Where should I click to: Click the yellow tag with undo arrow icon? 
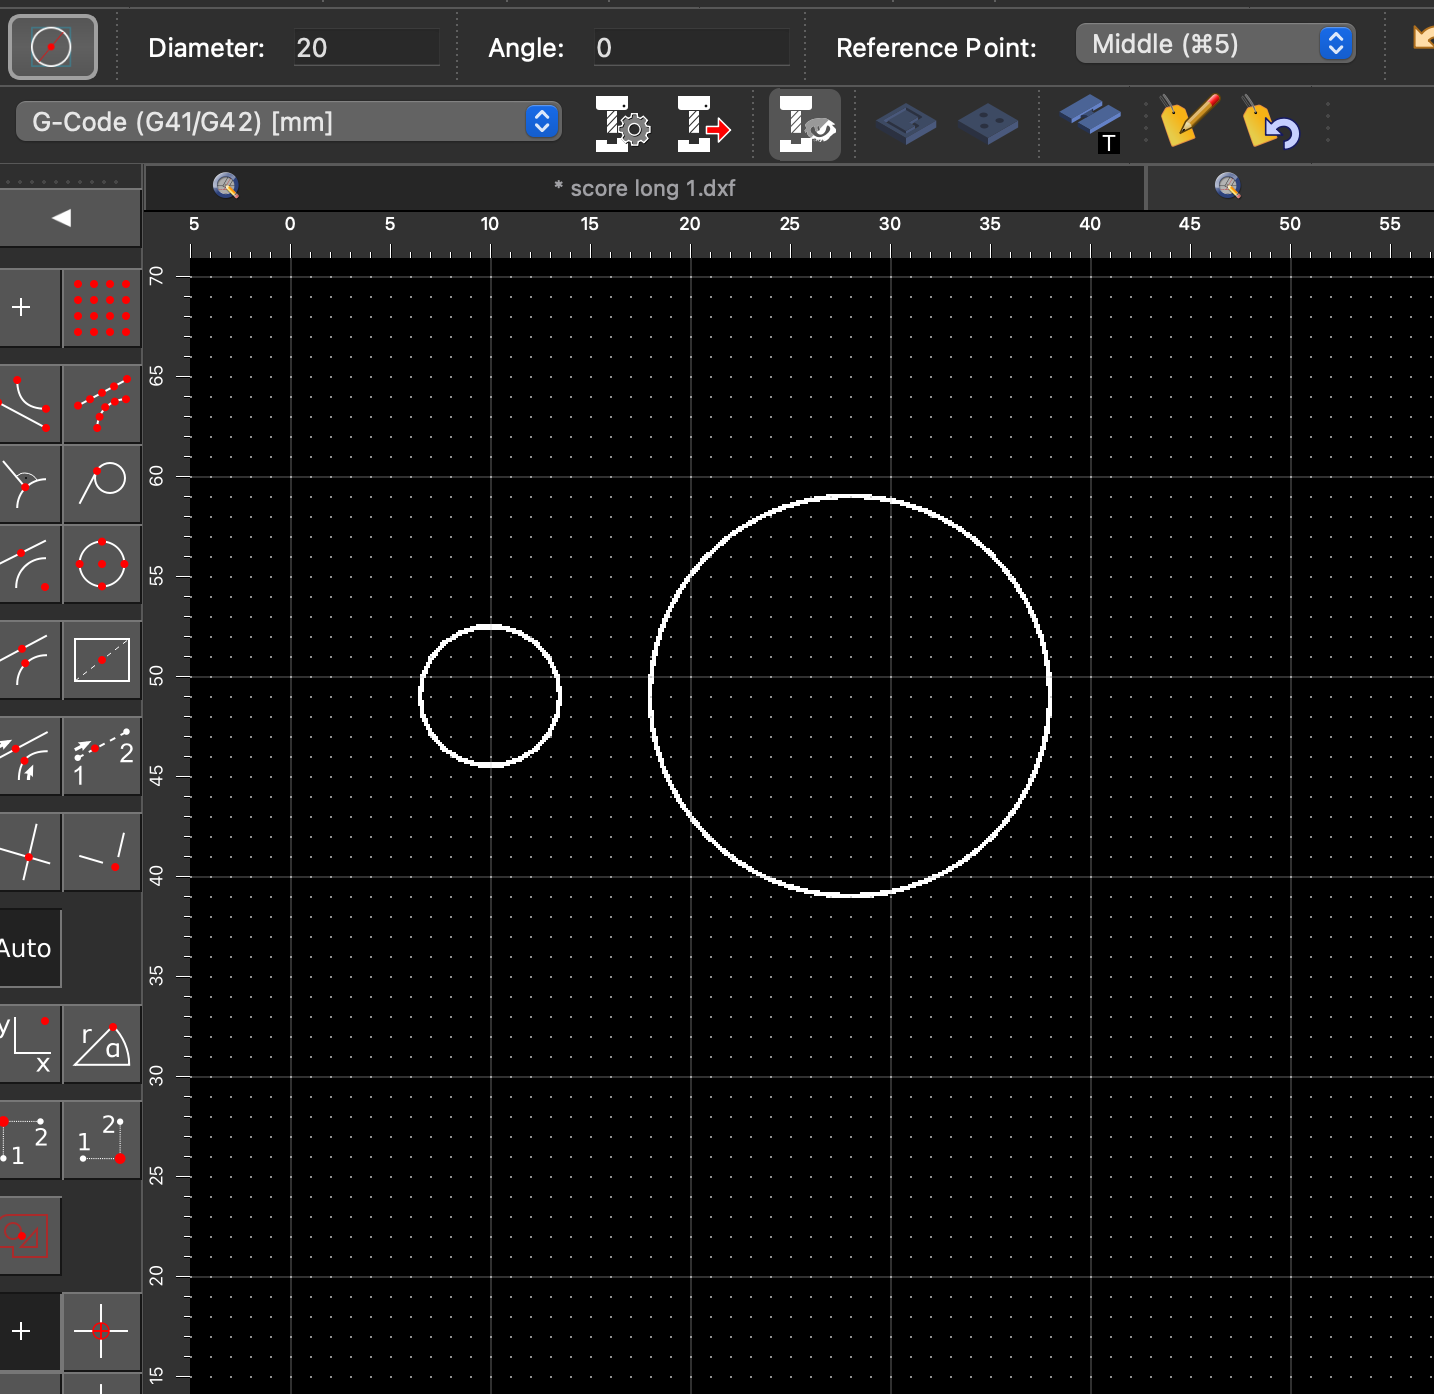pyautogui.click(x=1270, y=123)
